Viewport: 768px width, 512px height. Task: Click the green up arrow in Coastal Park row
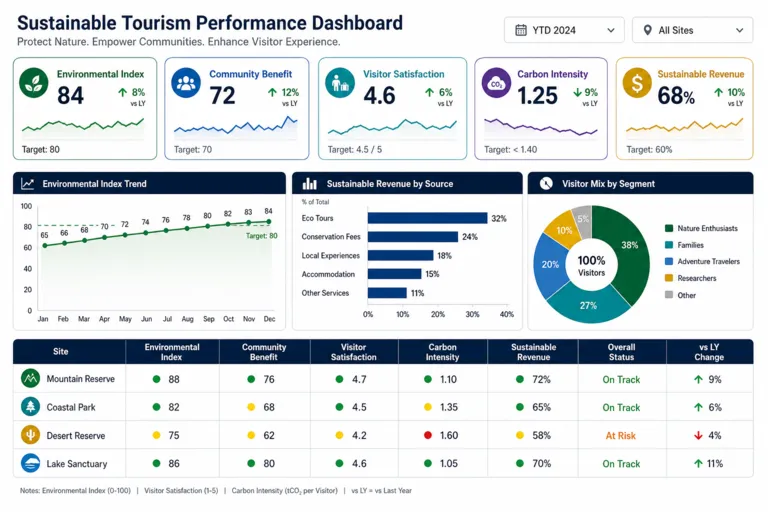698,407
